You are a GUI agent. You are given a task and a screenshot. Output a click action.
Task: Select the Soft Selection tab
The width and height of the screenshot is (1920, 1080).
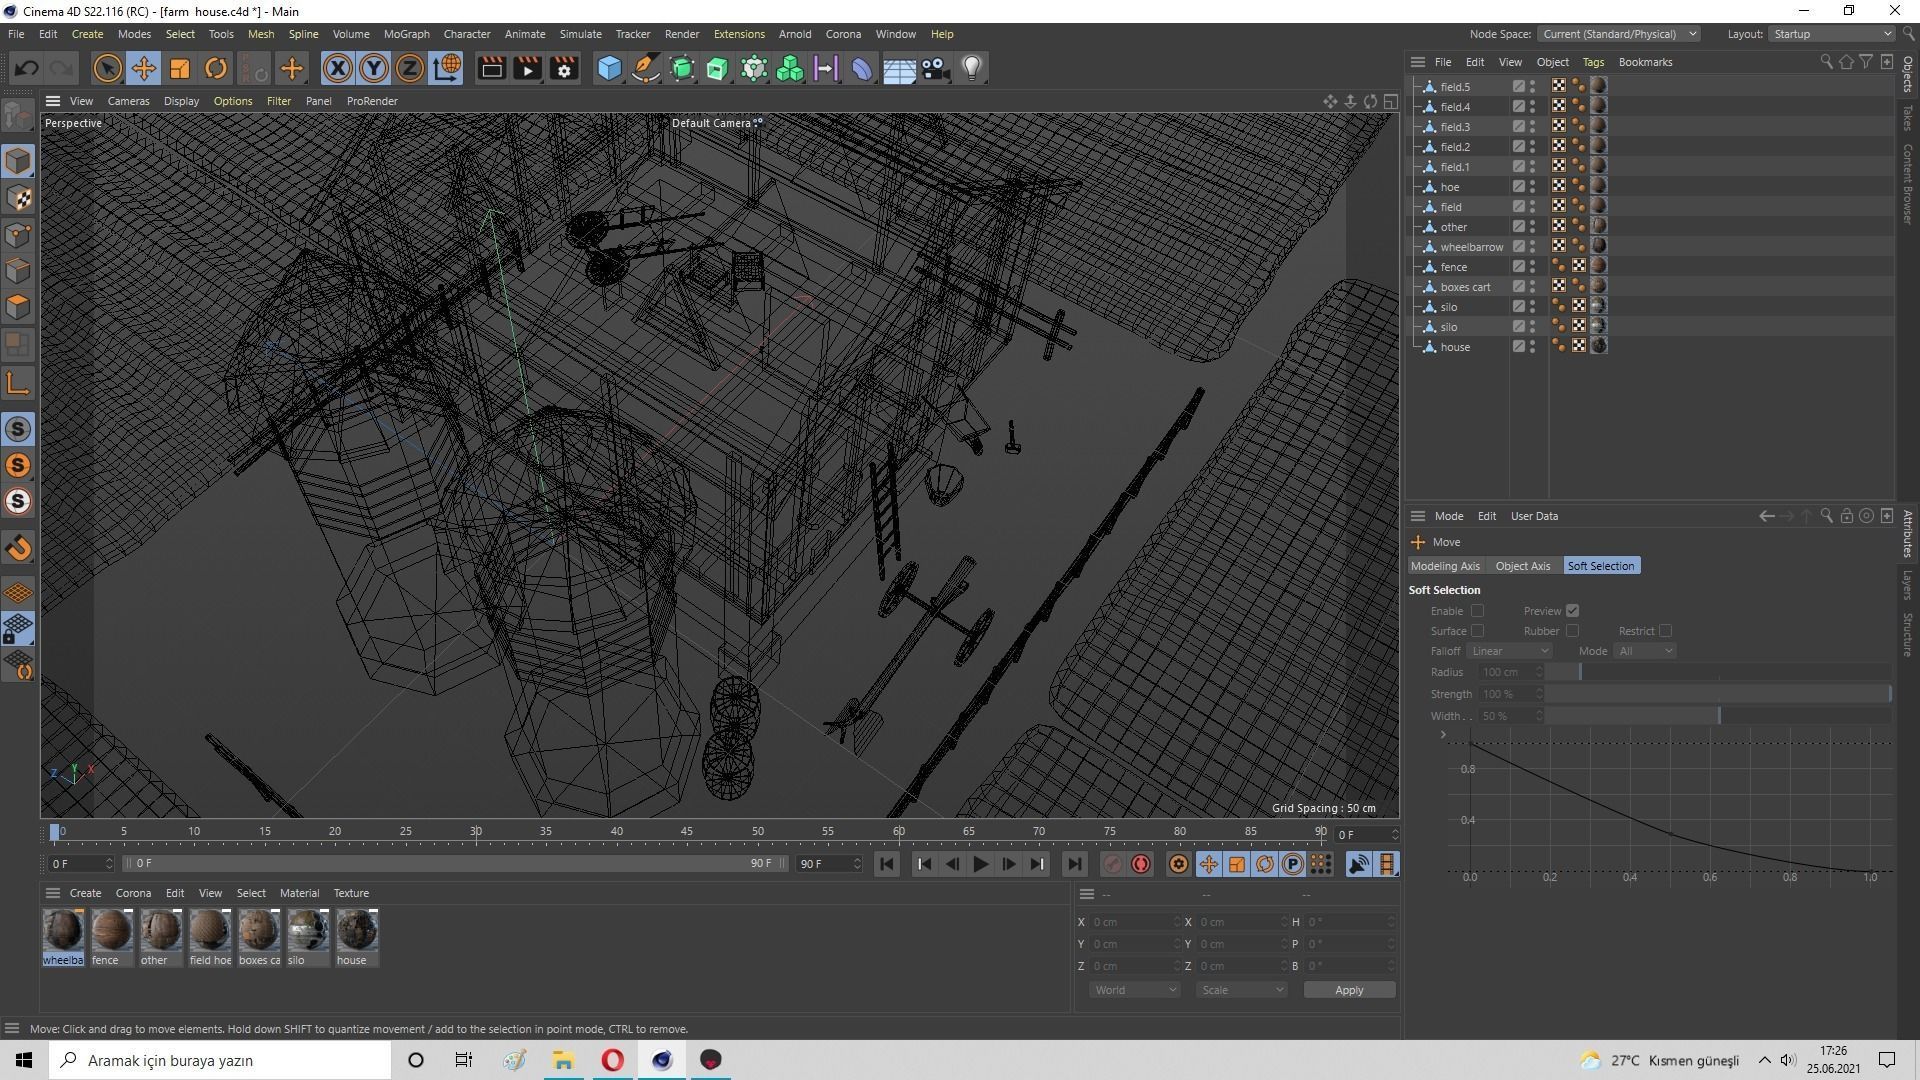pyautogui.click(x=1600, y=566)
